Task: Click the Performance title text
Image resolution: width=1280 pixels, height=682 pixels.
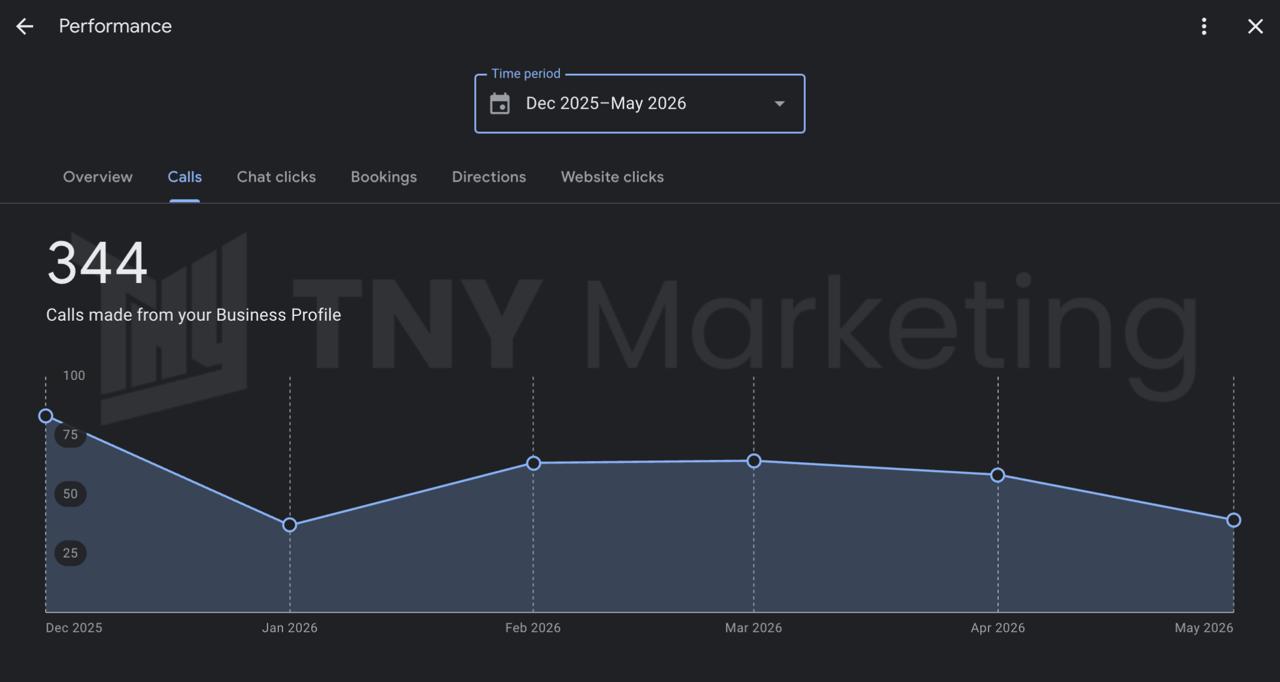Action: coord(115,26)
